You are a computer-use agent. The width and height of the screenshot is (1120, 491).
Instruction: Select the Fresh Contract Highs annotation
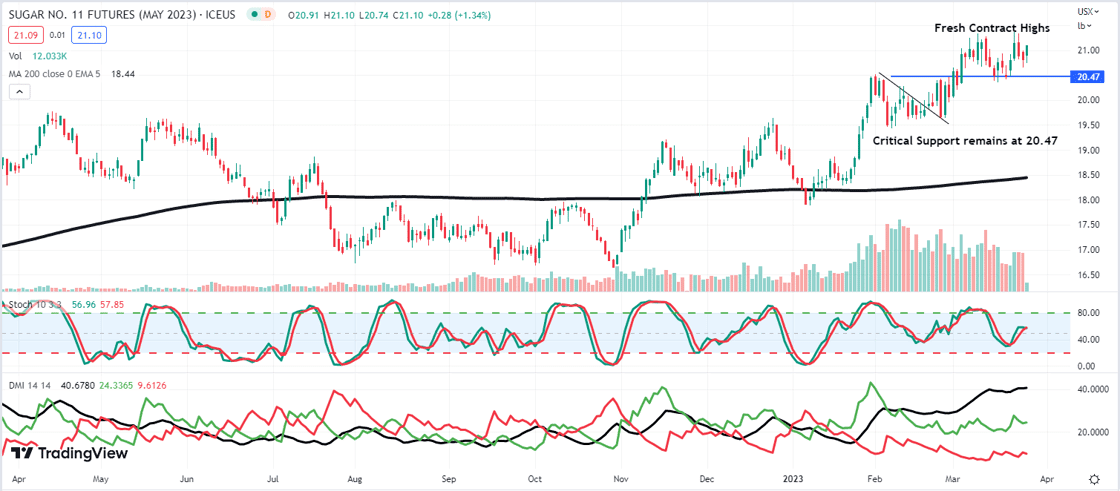click(992, 29)
